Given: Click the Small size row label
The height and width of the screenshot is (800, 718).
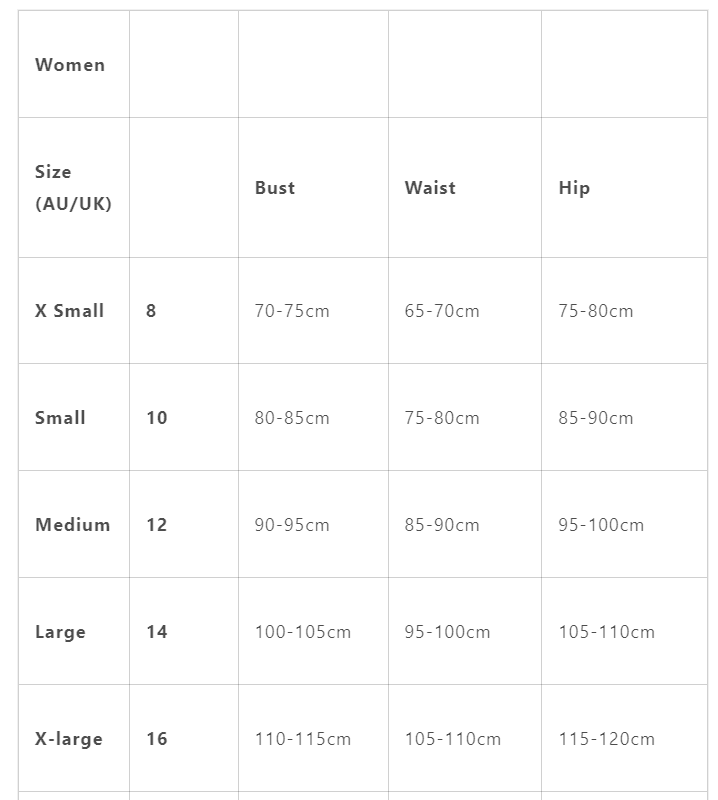Looking at the screenshot, I should coord(60,418).
